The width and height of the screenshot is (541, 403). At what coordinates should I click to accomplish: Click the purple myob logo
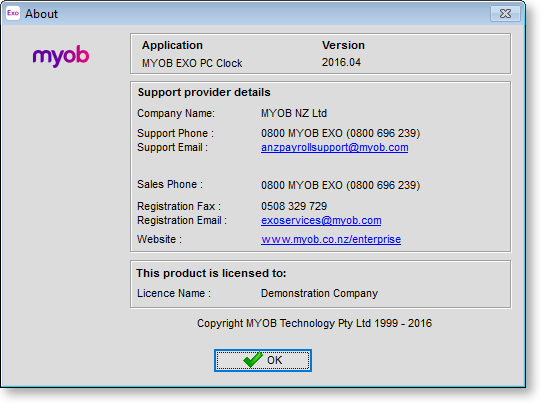coord(61,56)
